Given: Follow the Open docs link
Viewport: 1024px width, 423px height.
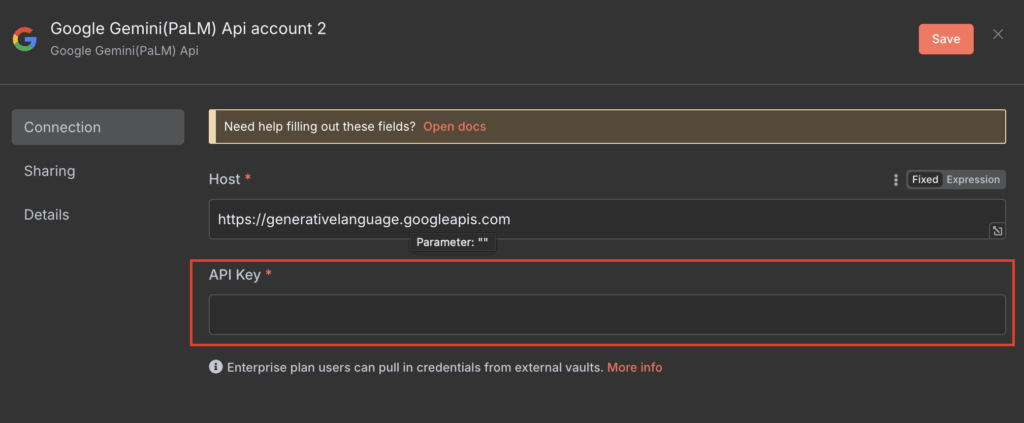Looking at the screenshot, I should click(x=455, y=127).
